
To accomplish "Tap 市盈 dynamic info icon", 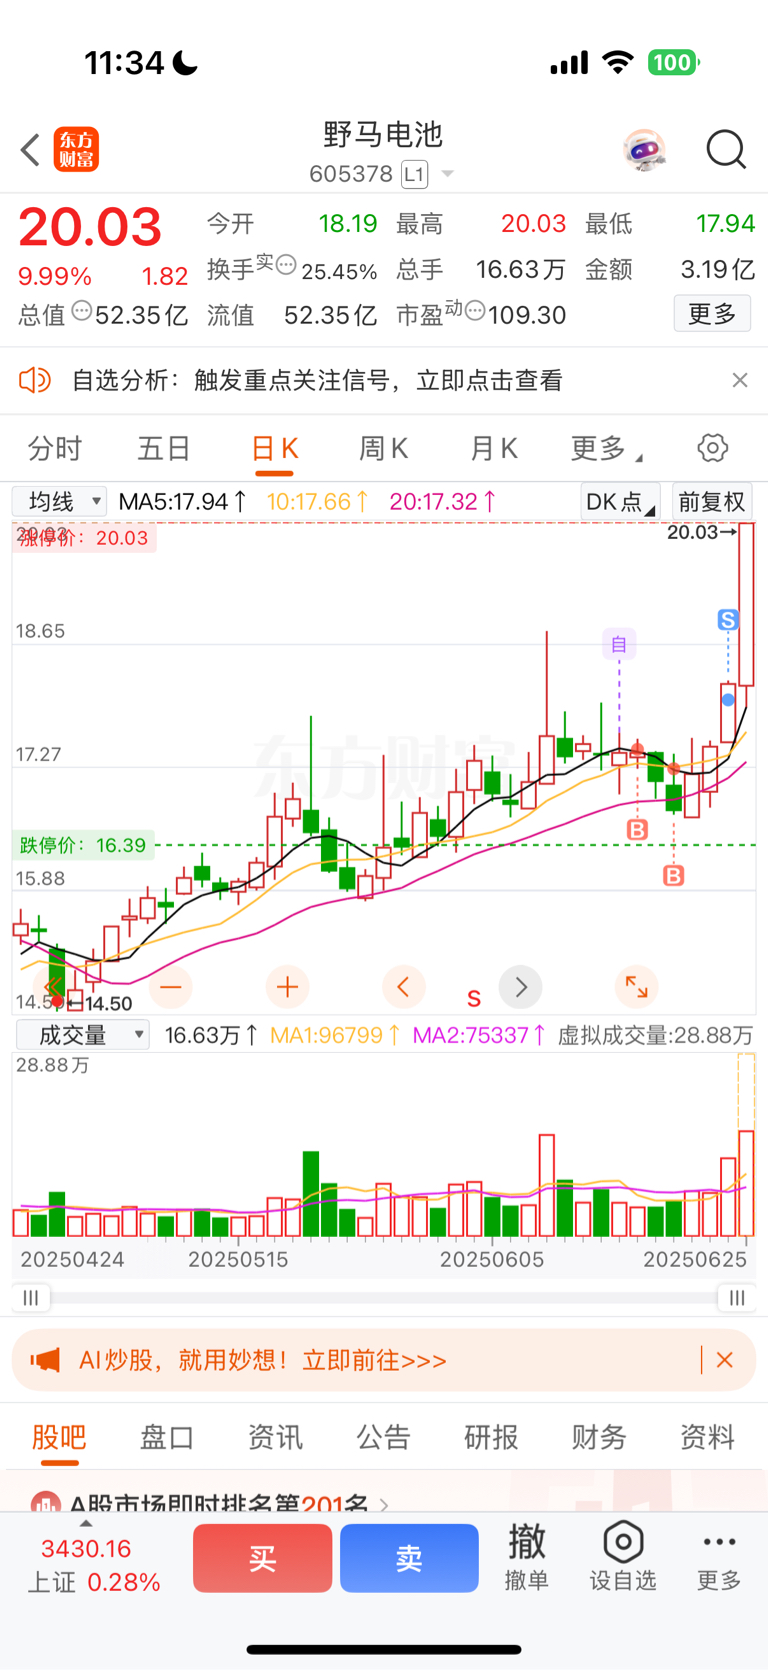I will pos(475,311).
